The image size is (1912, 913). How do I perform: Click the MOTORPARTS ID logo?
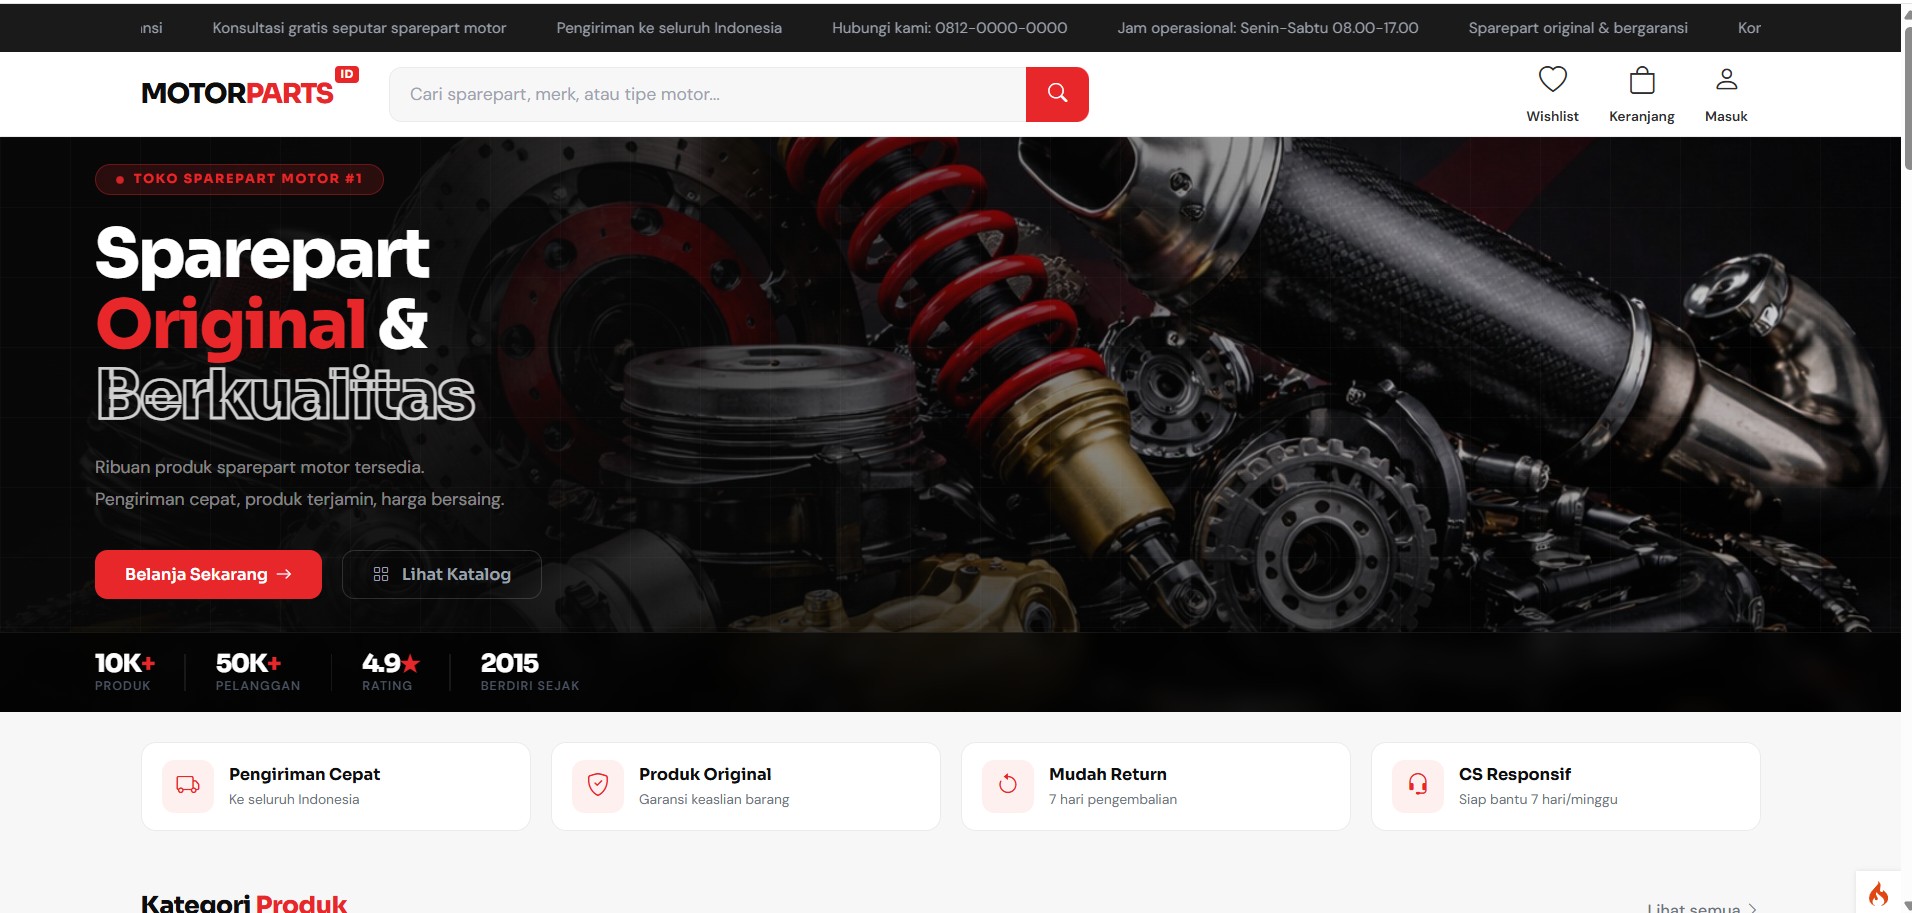[x=250, y=89]
